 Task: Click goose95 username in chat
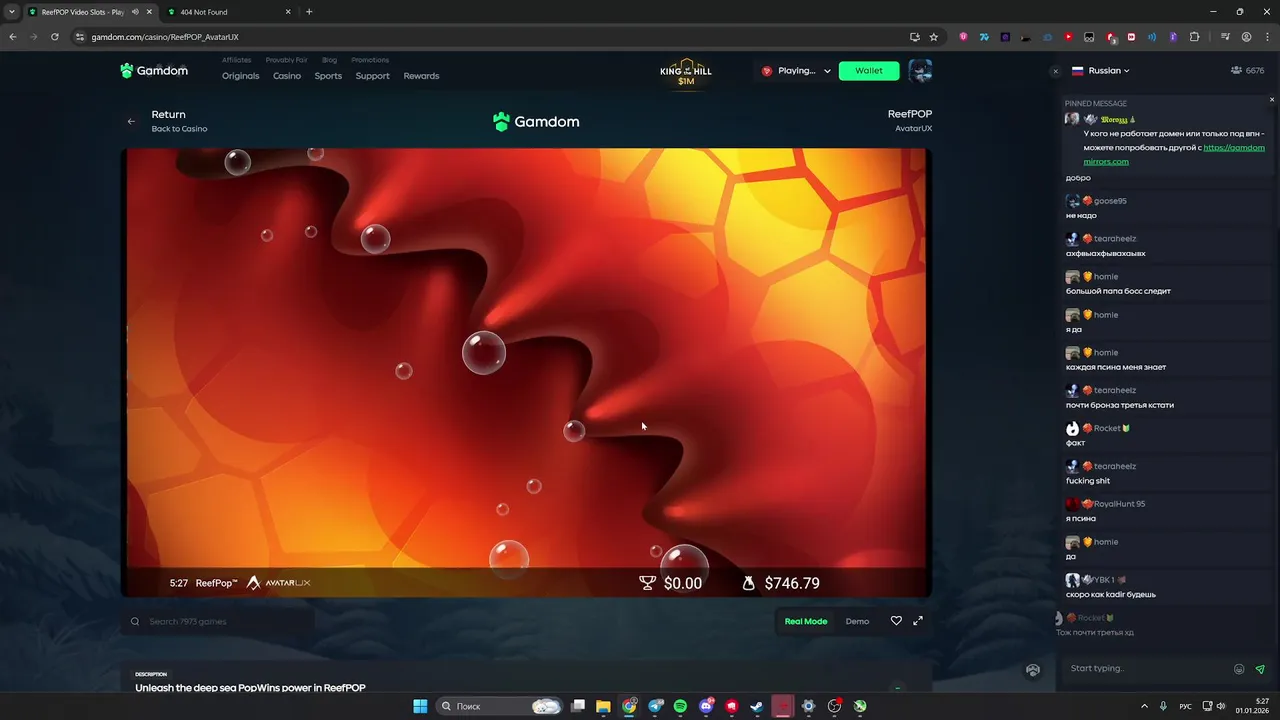click(1110, 201)
